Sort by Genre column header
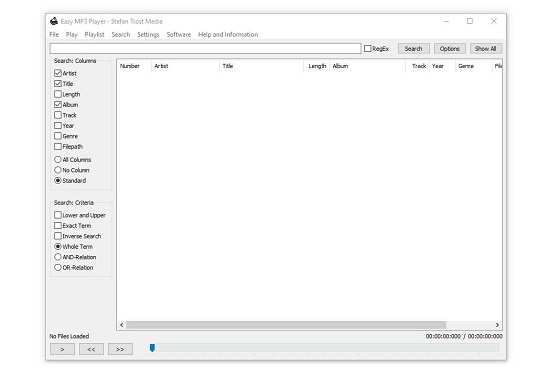550x376 pixels. point(474,66)
